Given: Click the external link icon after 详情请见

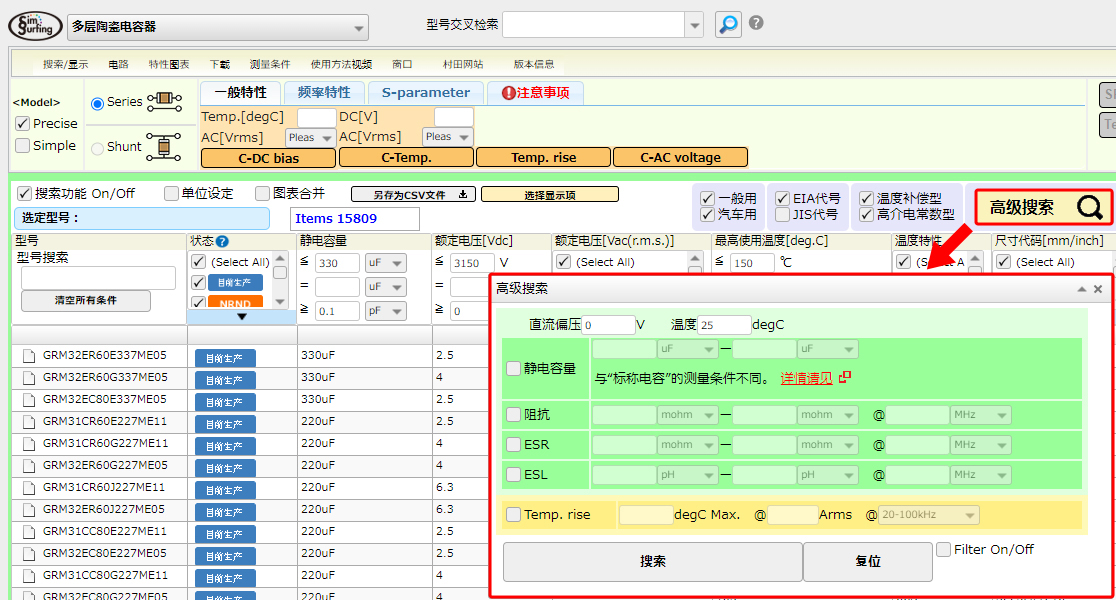Looking at the screenshot, I should [845, 377].
